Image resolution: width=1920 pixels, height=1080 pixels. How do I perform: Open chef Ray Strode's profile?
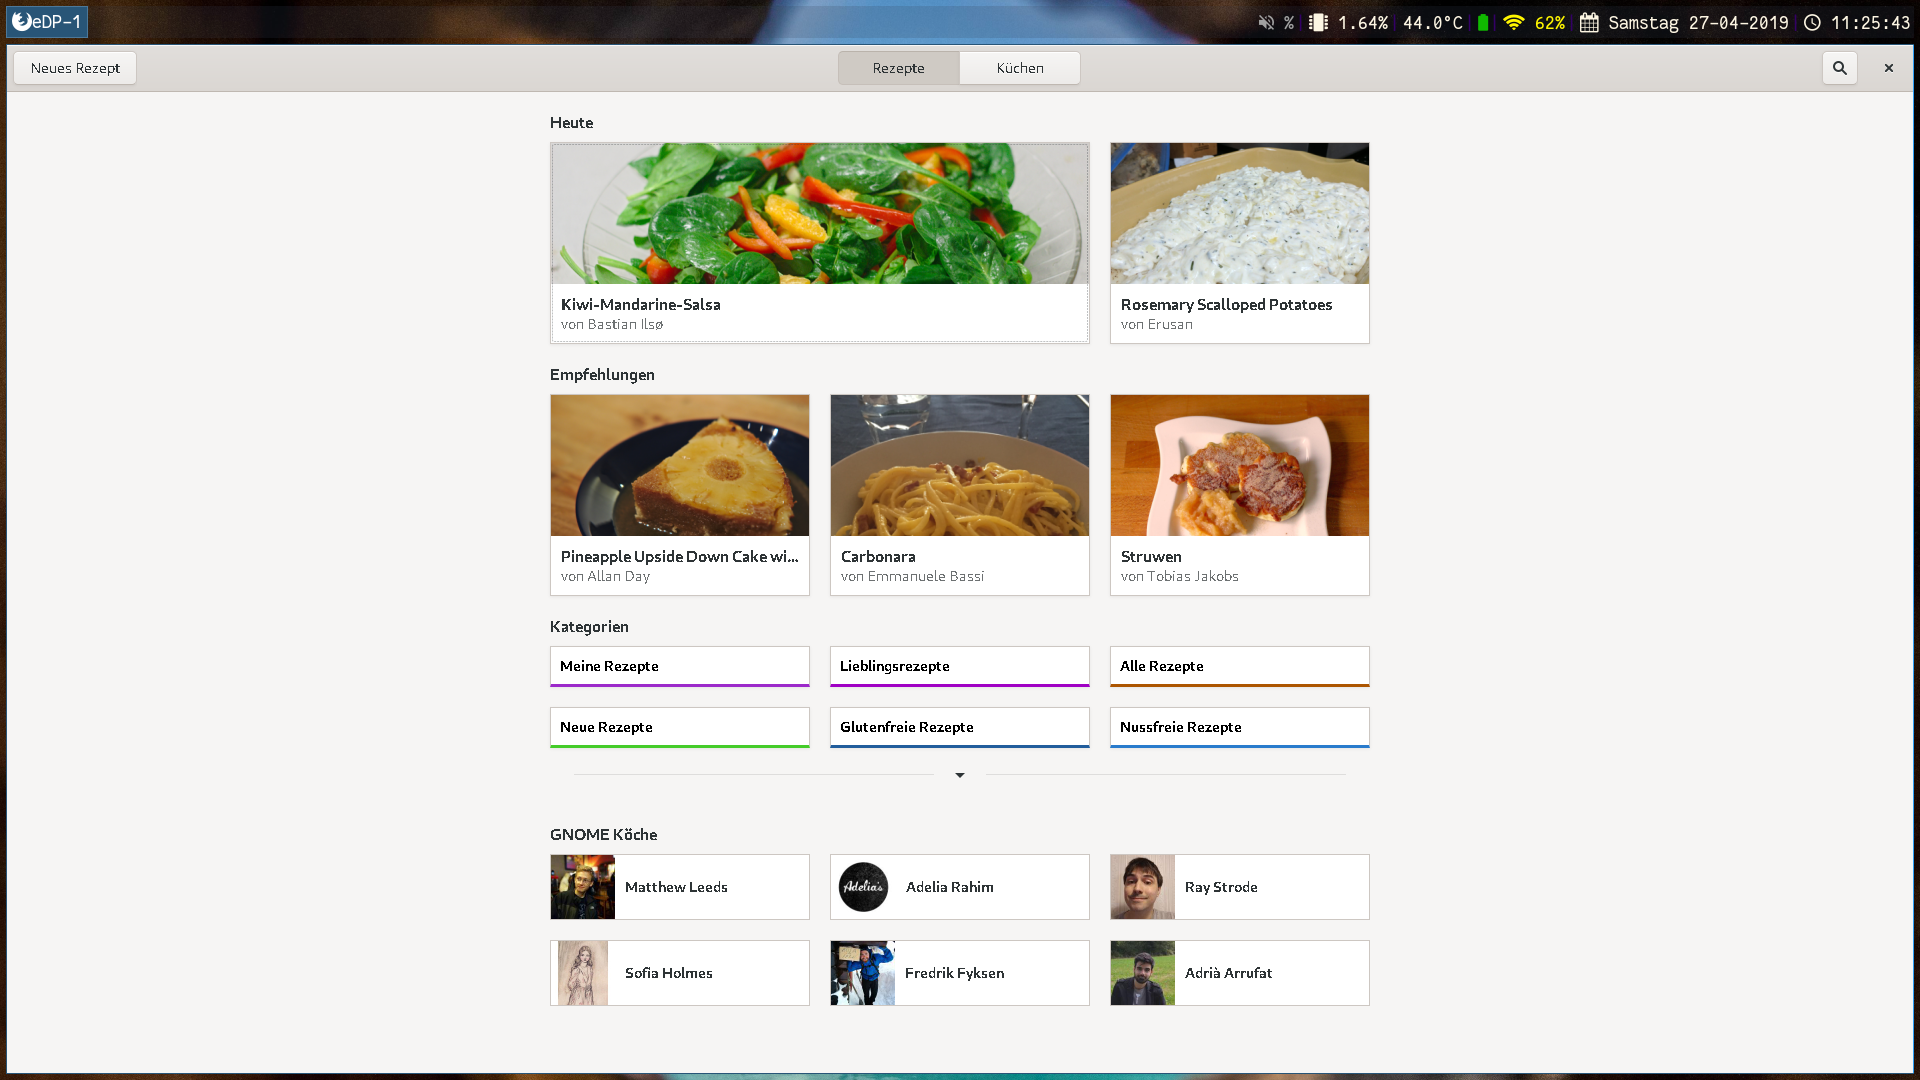pos(1239,887)
